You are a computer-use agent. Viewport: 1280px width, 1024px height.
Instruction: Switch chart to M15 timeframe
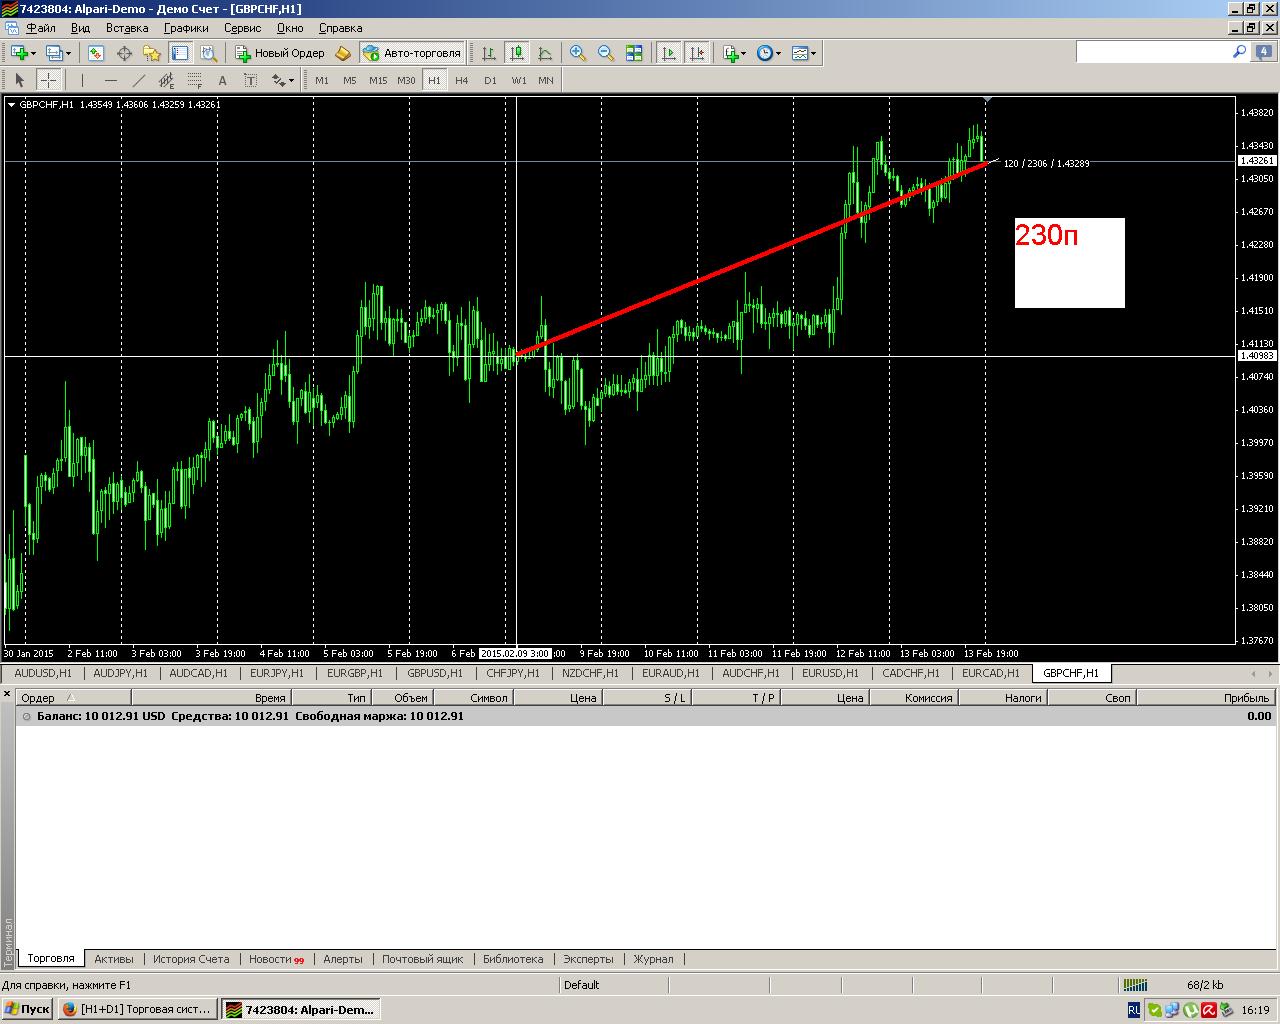(x=378, y=80)
